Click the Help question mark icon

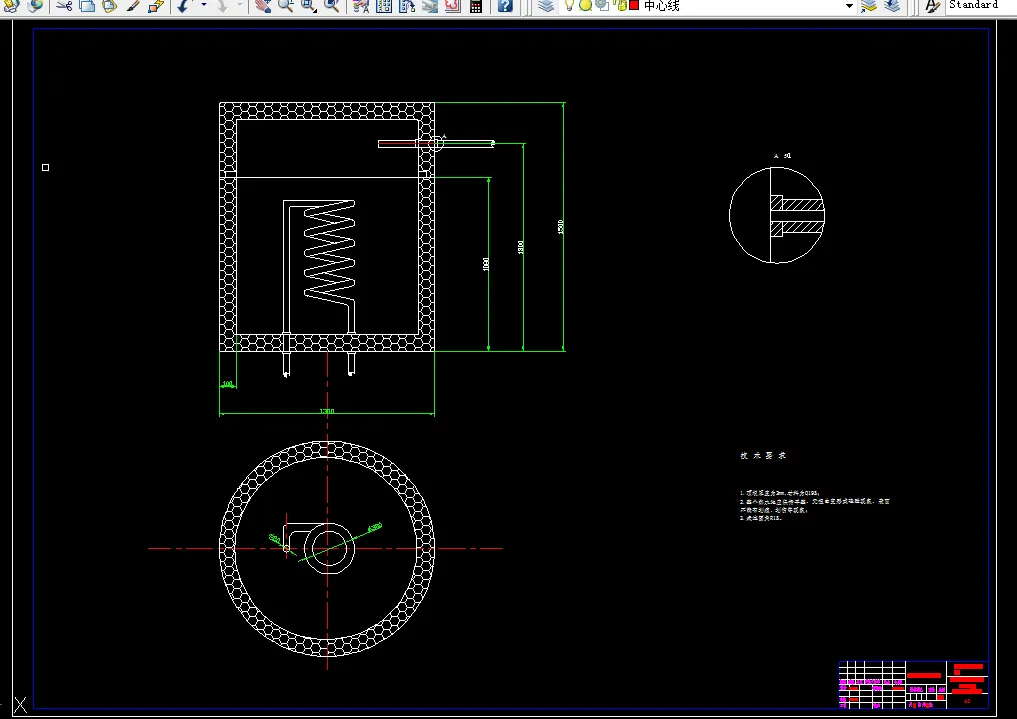coord(505,5)
